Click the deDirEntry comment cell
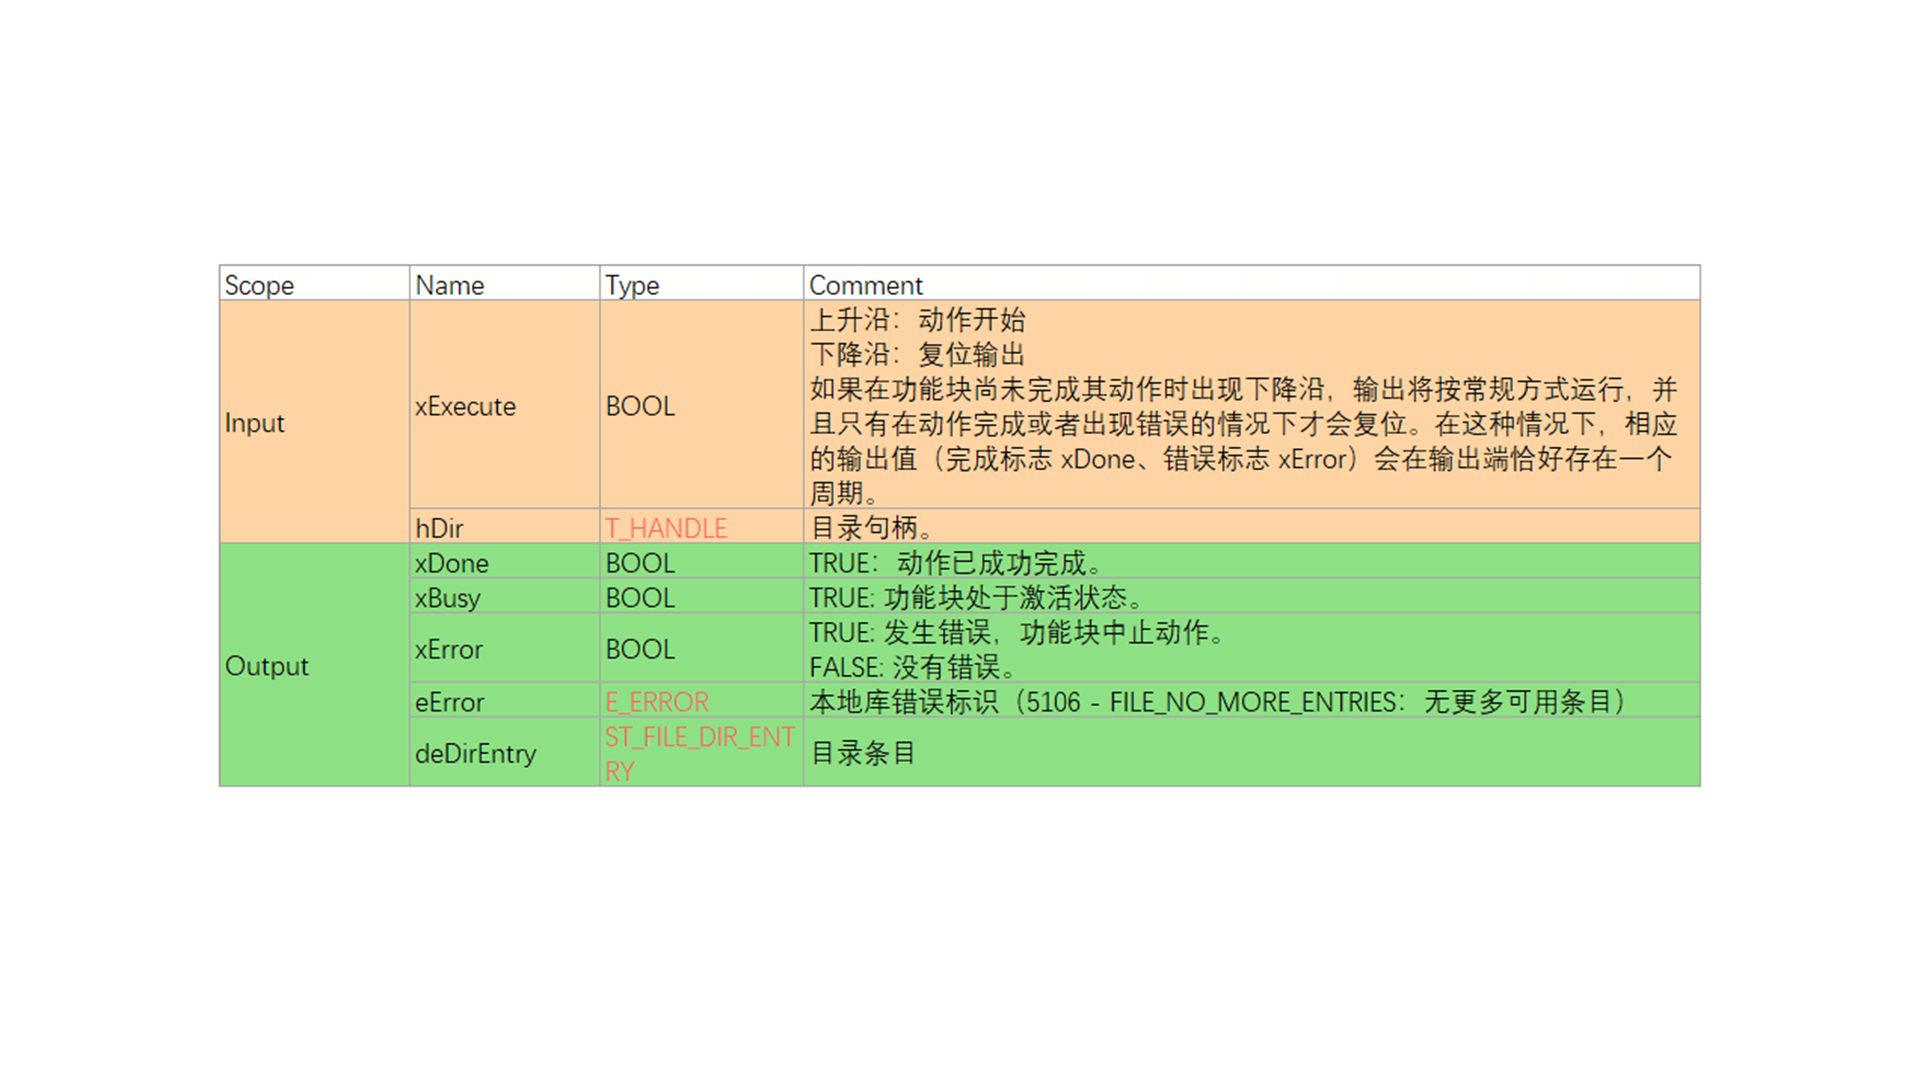 tap(863, 753)
